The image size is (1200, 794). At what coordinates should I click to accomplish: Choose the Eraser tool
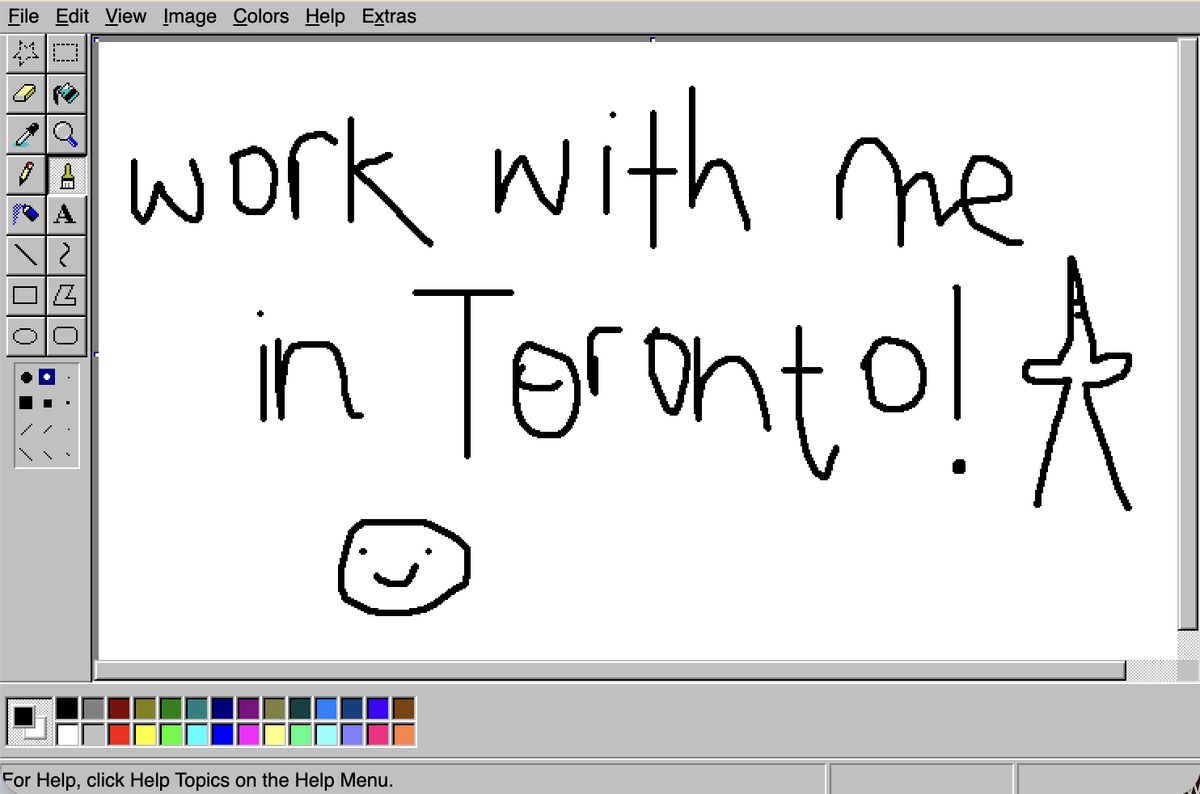(x=26, y=93)
